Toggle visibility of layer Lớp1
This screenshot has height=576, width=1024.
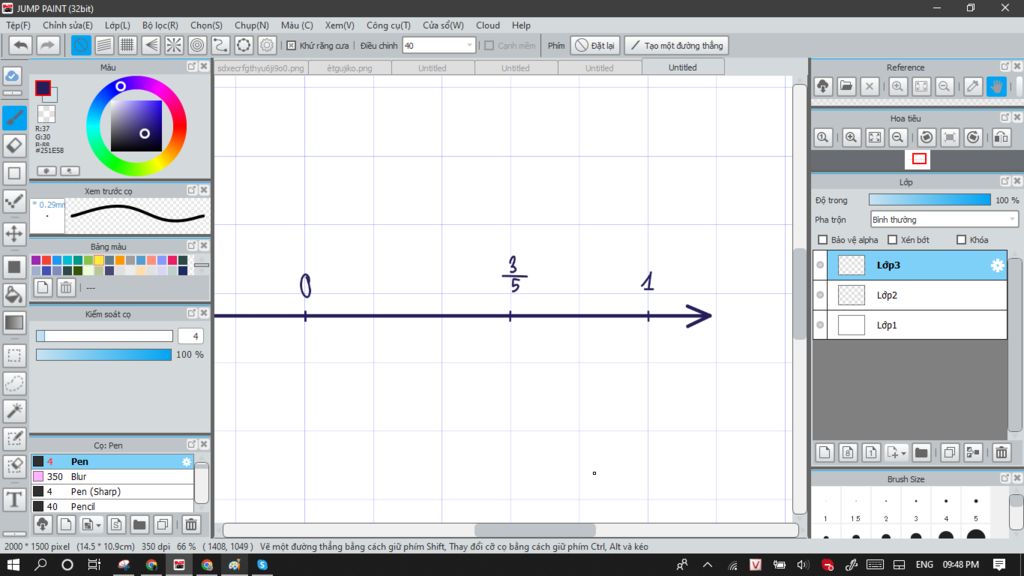pyautogui.click(x=820, y=325)
